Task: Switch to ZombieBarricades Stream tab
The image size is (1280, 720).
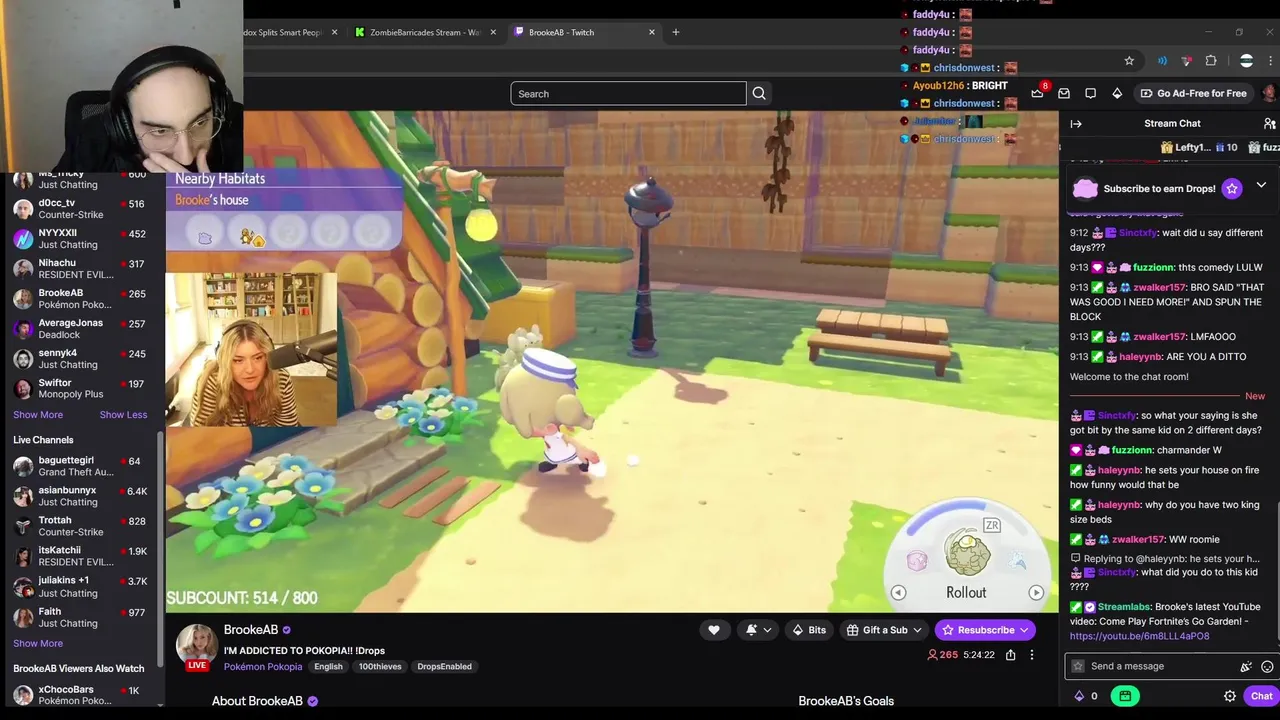Action: (x=423, y=32)
